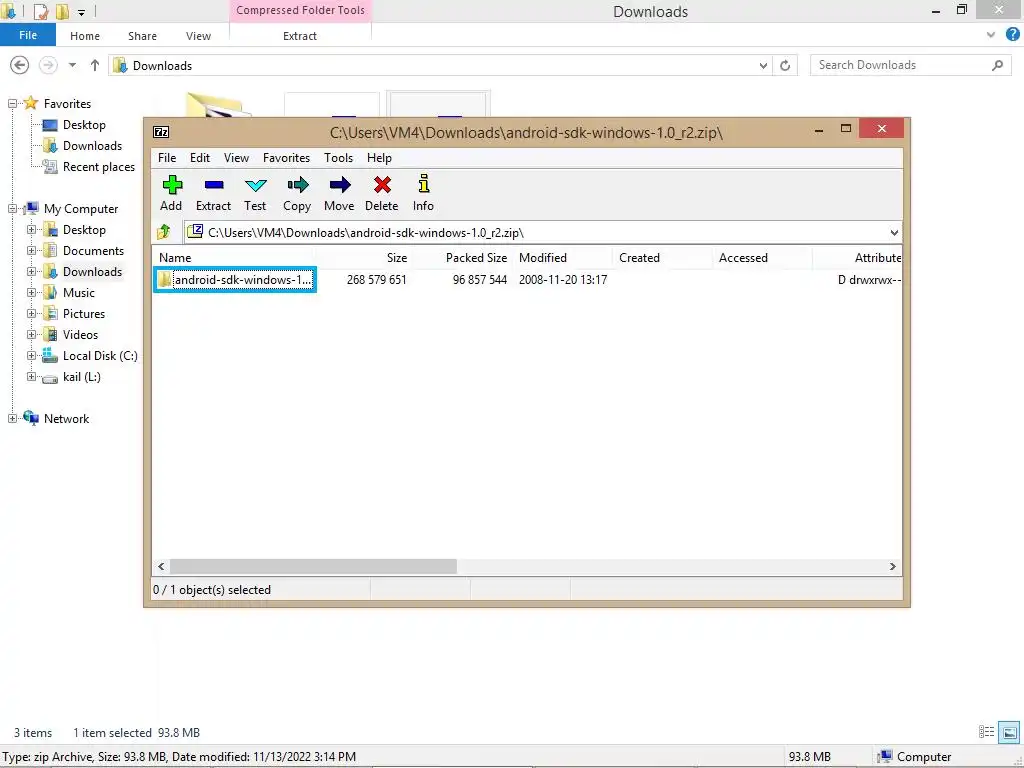Viewport: 1024px width, 768px height.
Task: Click Explorer's Up one level arrow
Action: 95,65
